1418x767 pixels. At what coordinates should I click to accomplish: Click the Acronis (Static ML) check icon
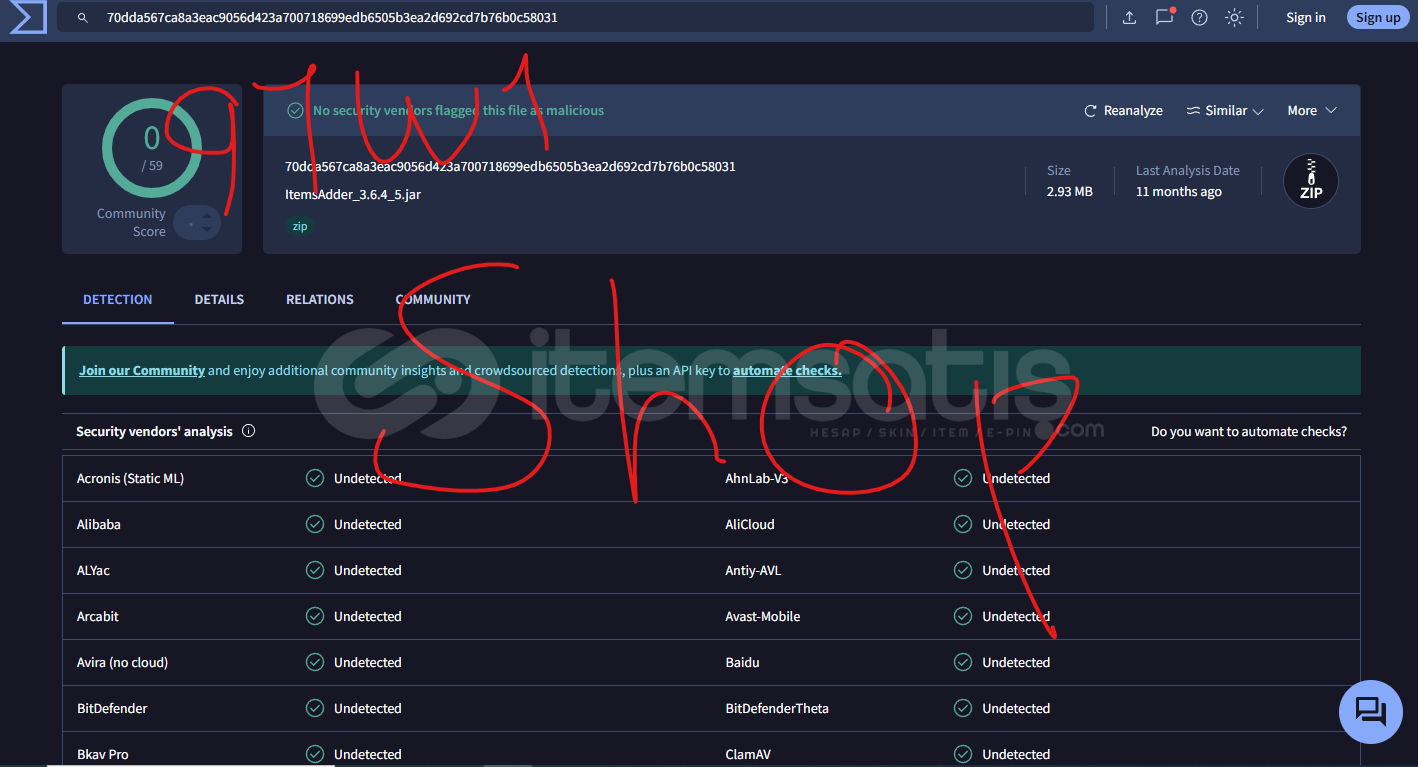pyautogui.click(x=315, y=478)
